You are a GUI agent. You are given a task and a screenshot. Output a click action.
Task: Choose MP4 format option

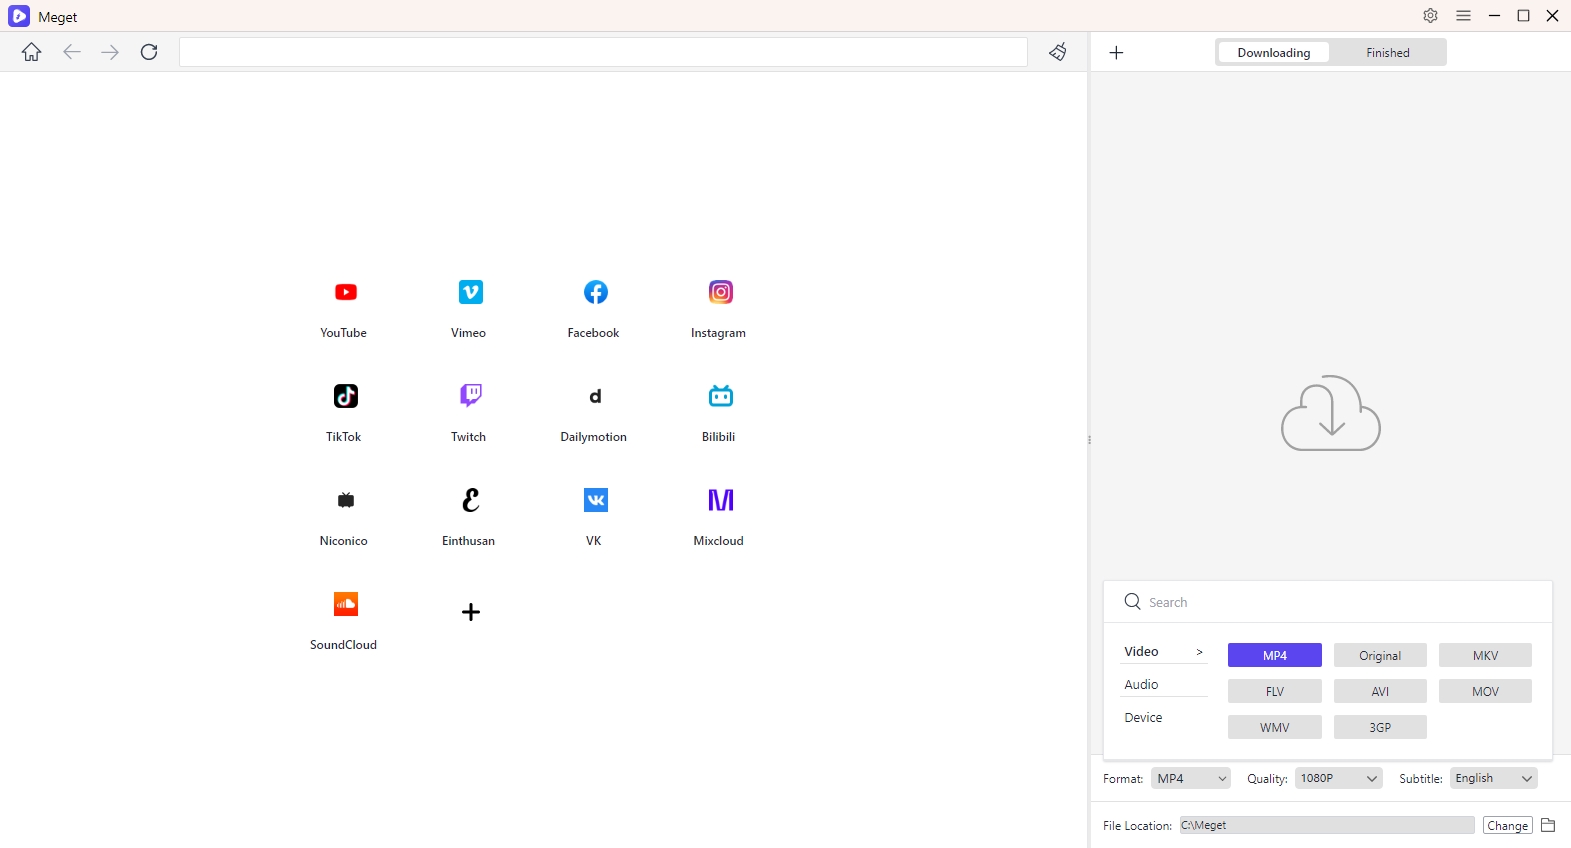1275,655
